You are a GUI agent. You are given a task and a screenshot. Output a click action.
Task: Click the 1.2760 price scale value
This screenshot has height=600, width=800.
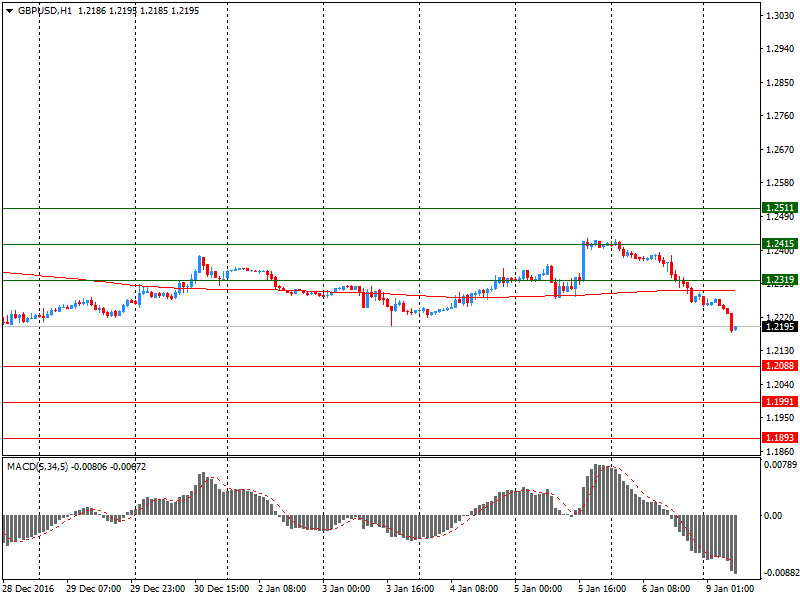pos(780,116)
